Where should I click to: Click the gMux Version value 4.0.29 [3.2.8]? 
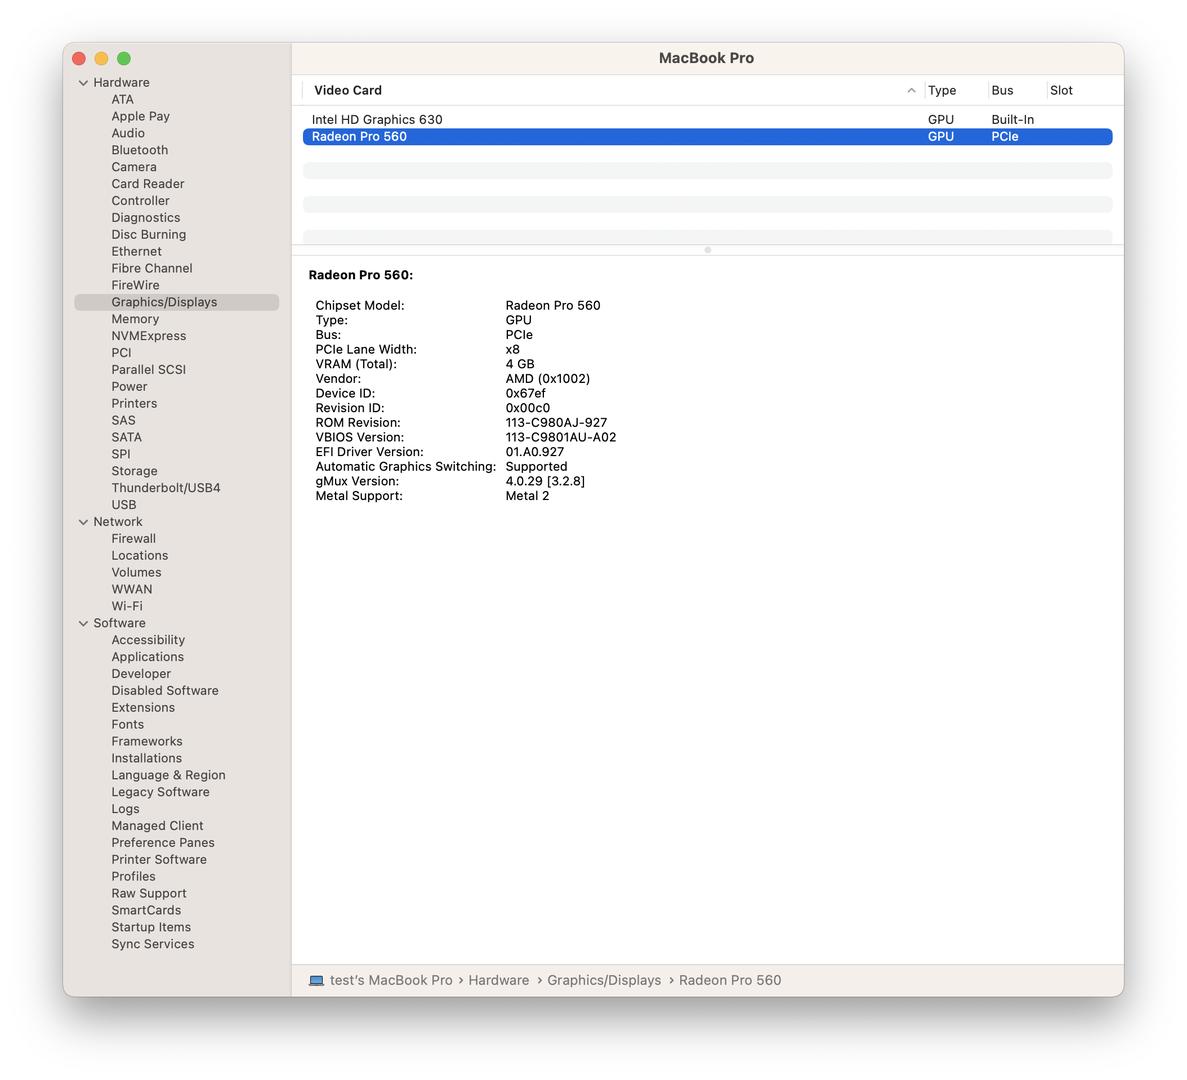(545, 481)
